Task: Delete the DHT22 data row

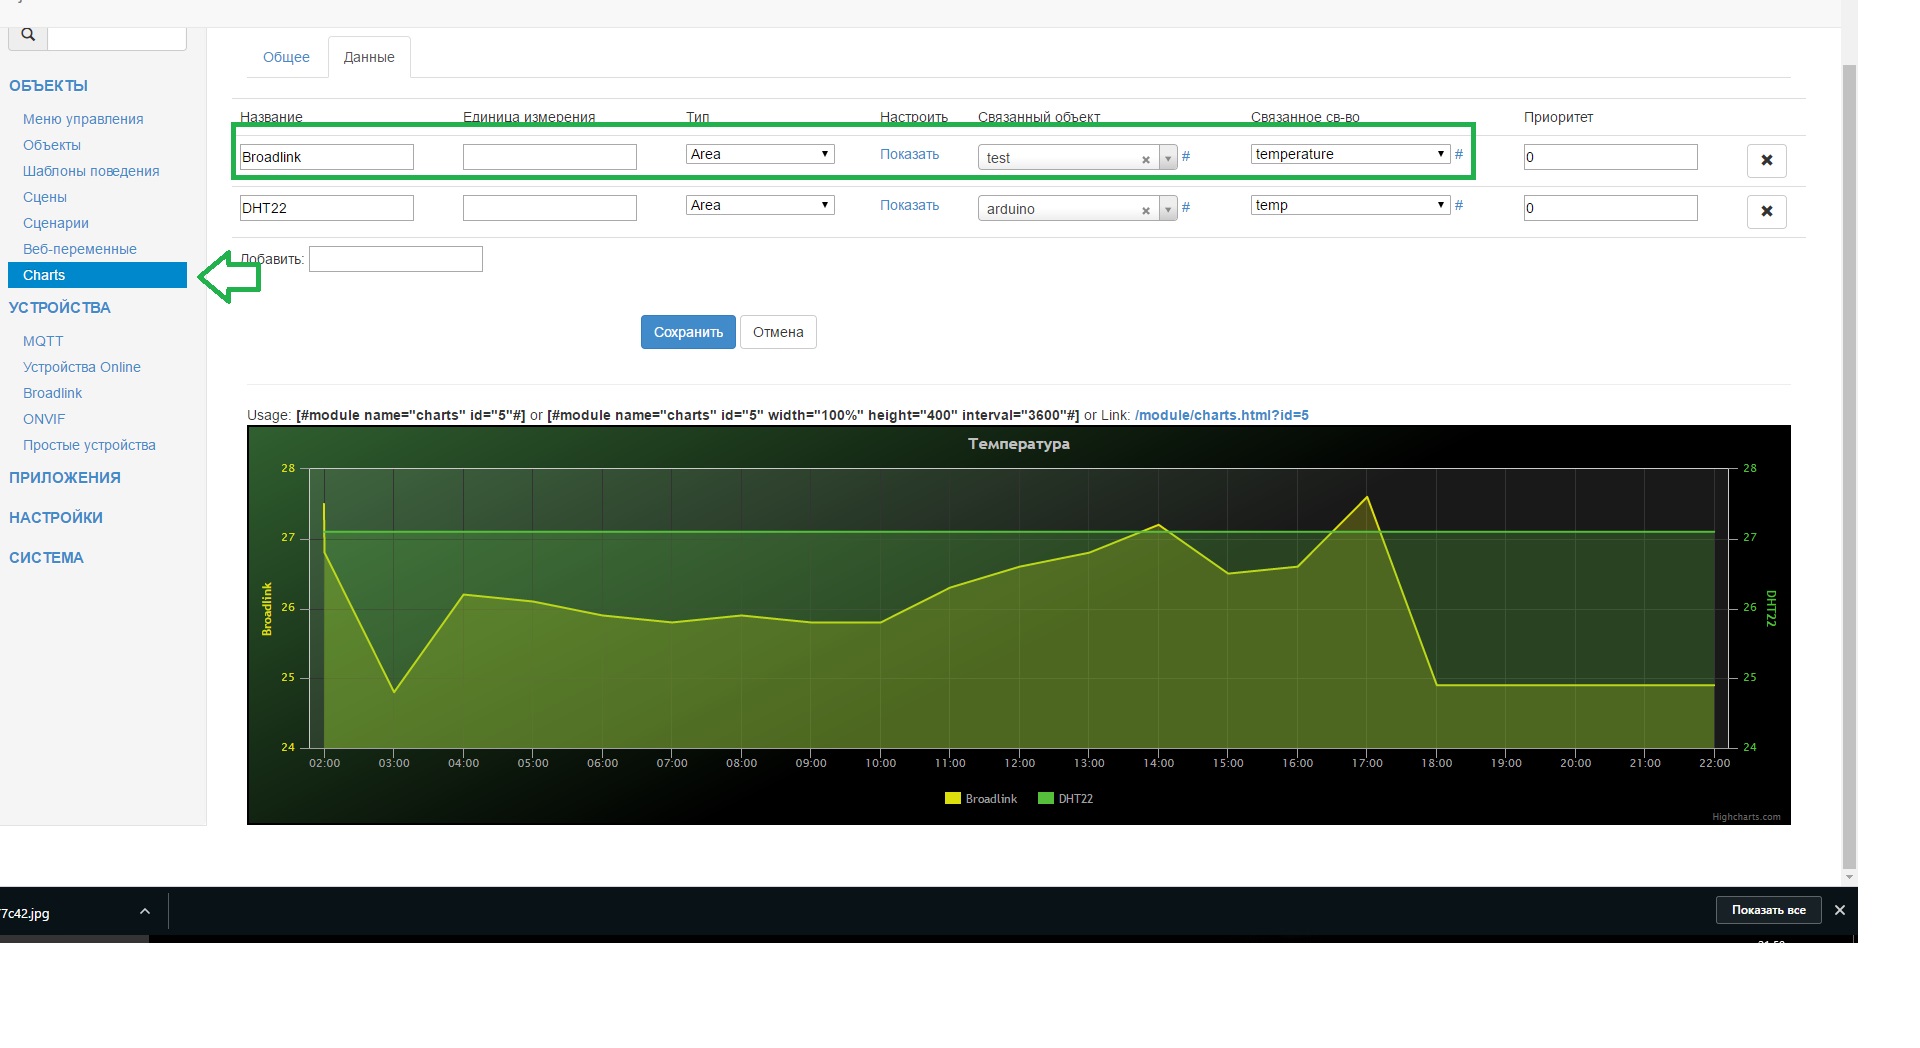Action: (1766, 211)
